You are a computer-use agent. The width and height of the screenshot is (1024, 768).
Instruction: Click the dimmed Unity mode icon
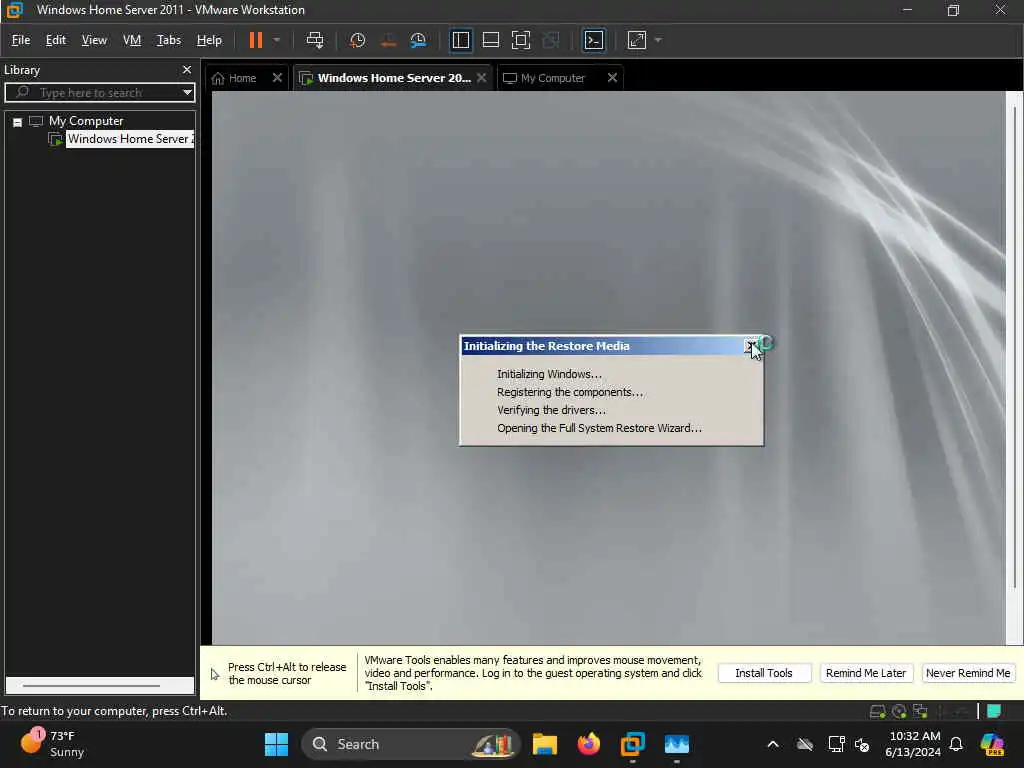coord(551,40)
